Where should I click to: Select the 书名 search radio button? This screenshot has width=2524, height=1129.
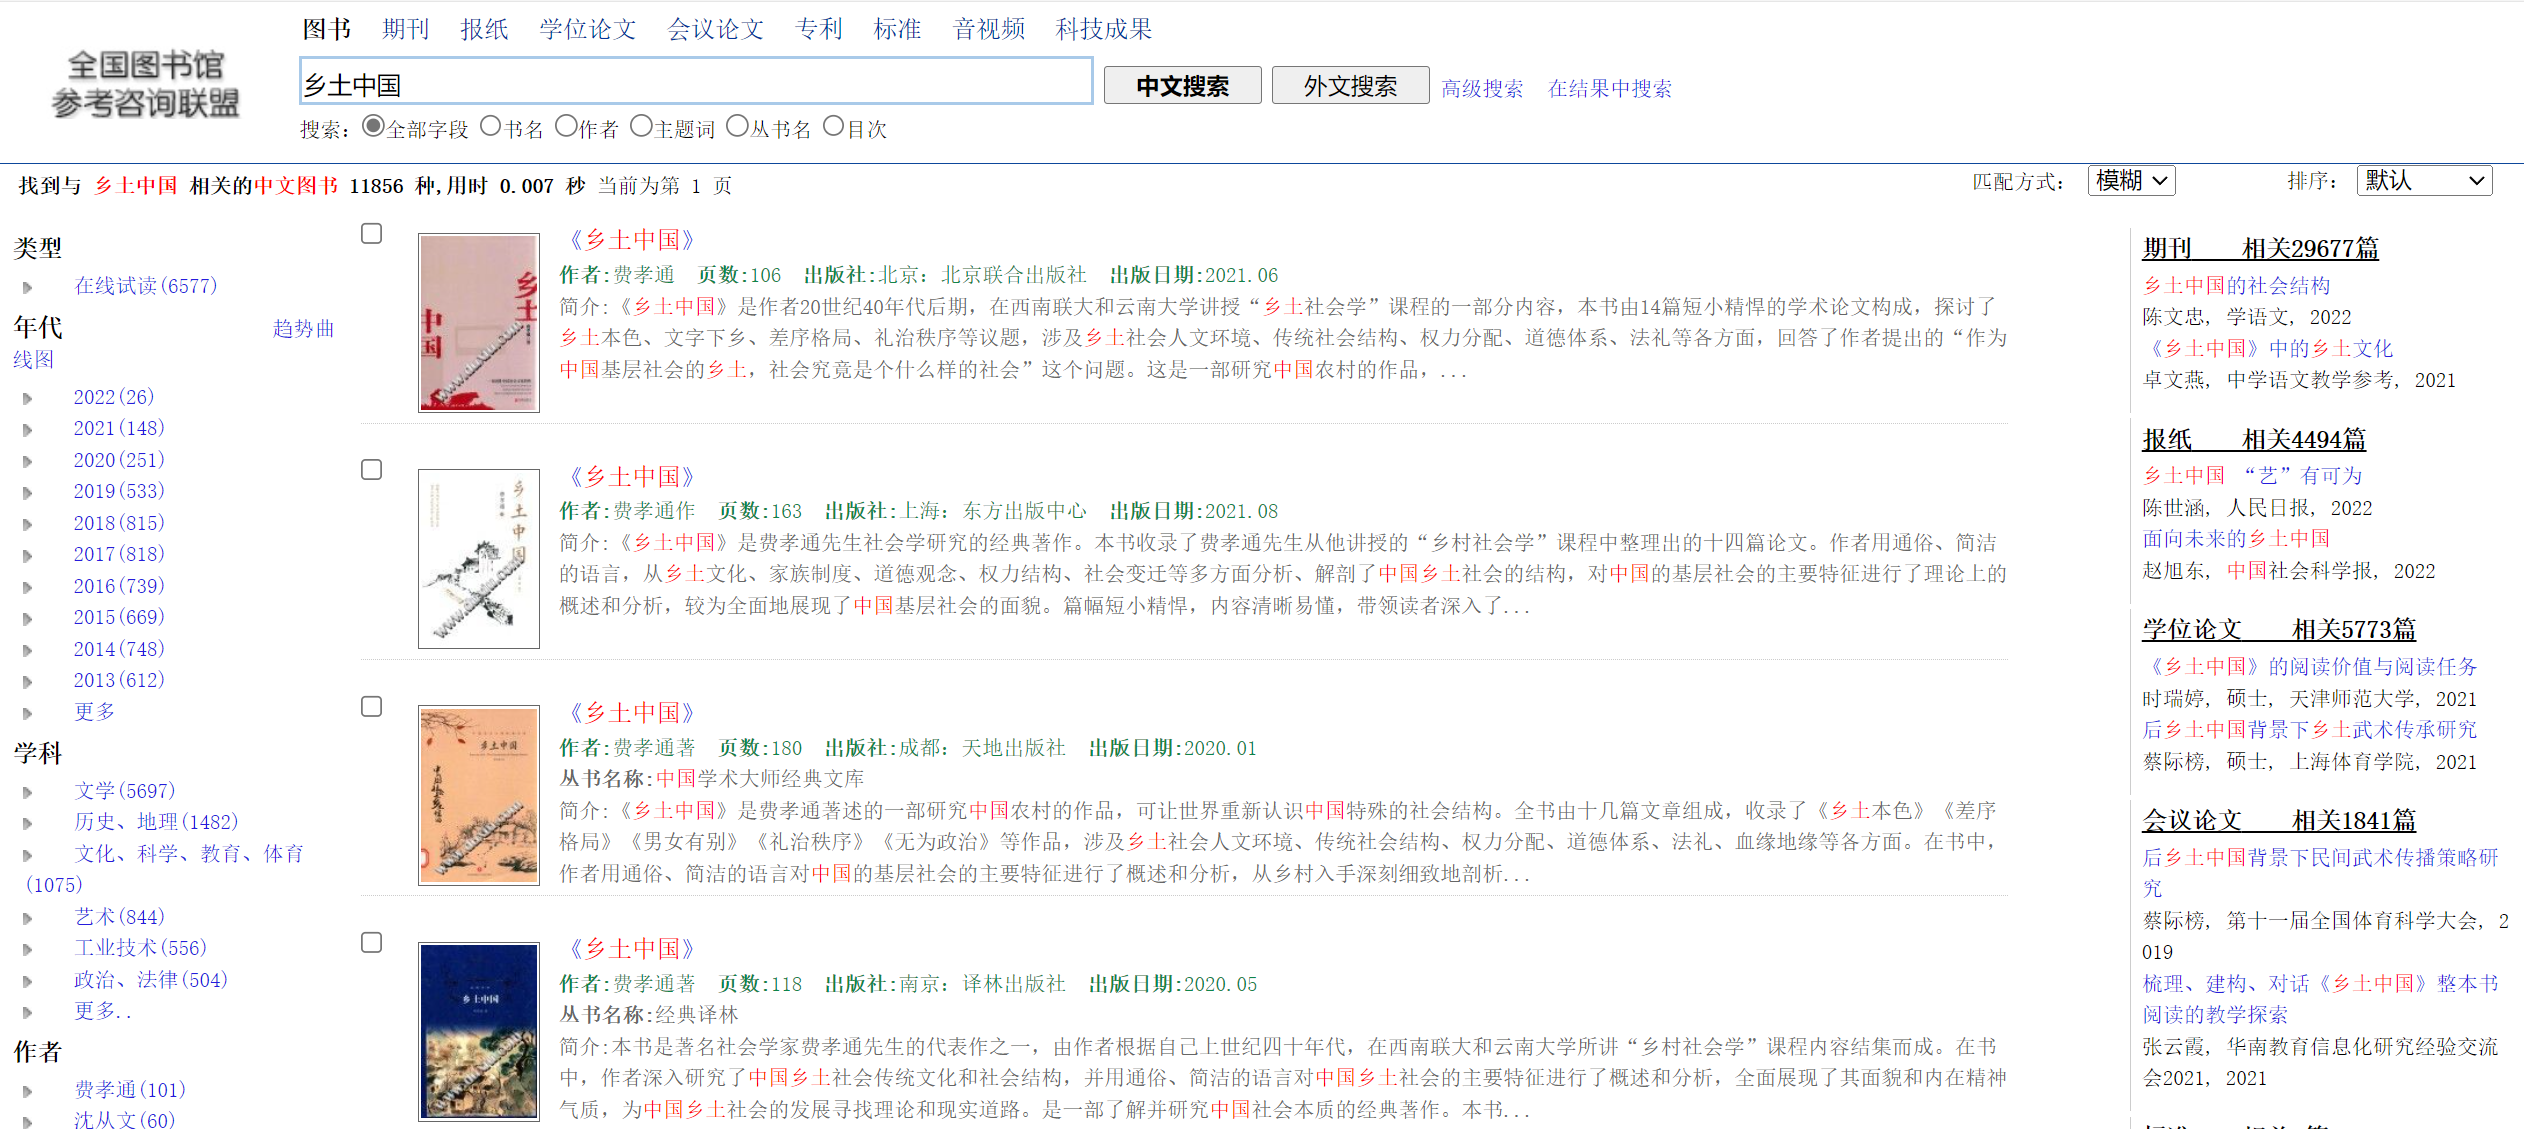coord(490,126)
